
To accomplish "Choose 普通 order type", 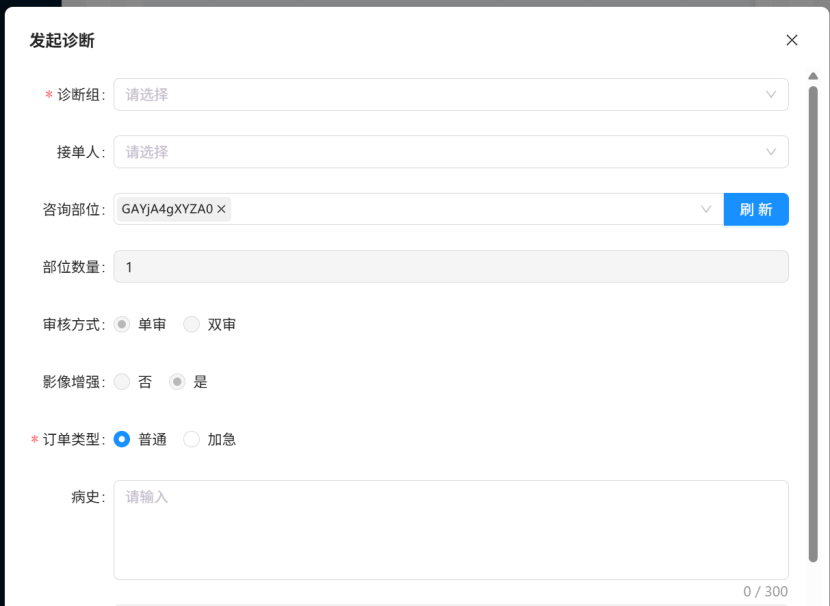I will click(x=122, y=439).
